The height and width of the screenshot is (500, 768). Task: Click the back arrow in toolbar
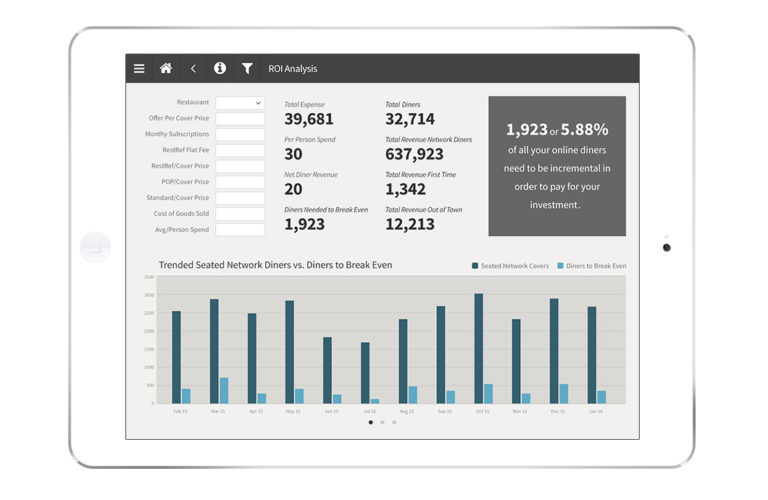[x=193, y=69]
